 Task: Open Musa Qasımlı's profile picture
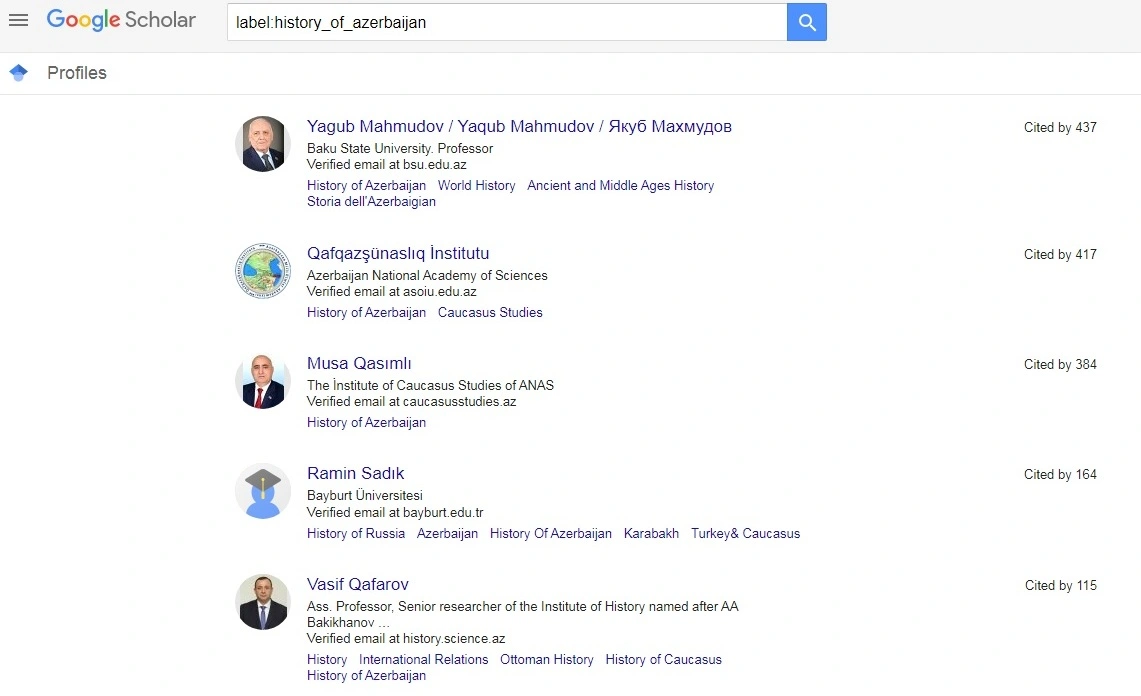[x=262, y=381]
